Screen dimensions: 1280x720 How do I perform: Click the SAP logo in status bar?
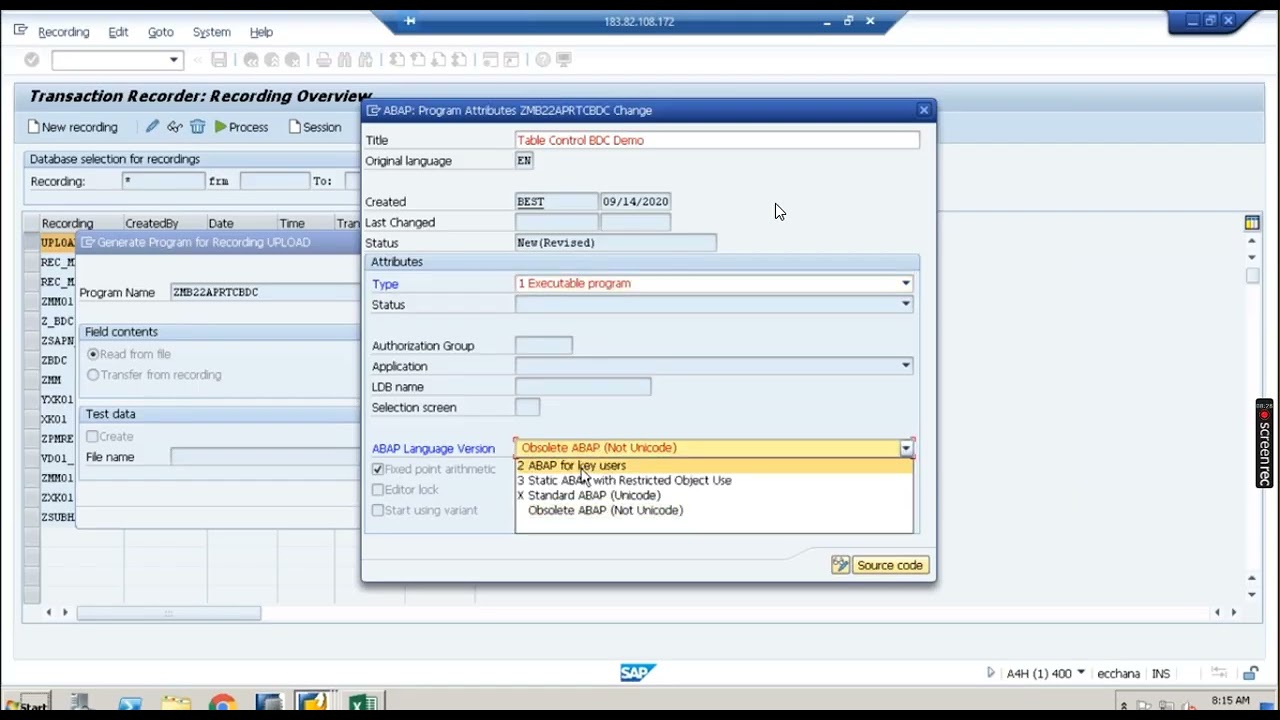pyautogui.click(x=637, y=673)
